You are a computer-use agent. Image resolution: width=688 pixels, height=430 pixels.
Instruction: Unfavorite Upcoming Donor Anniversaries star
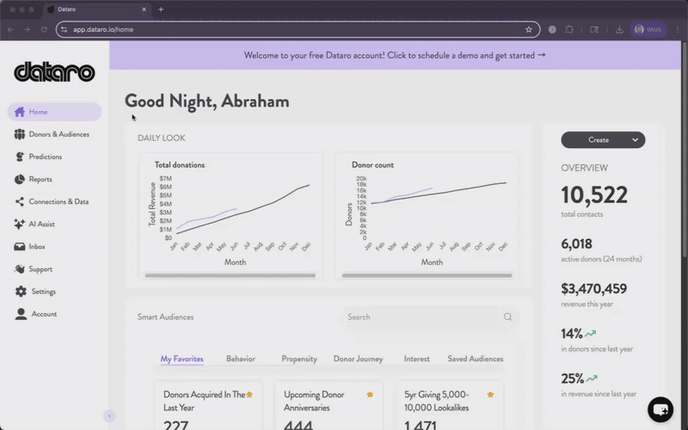click(x=370, y=394)
